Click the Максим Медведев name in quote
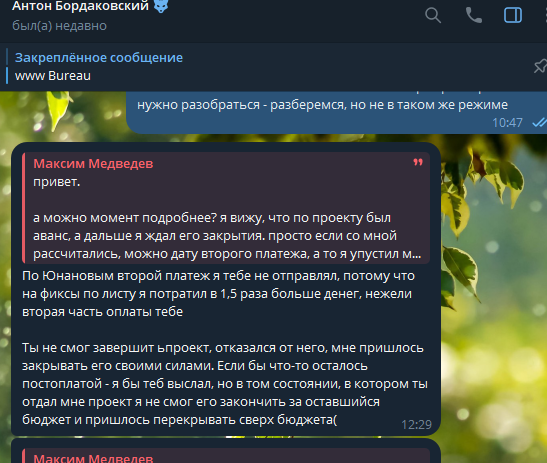 (x=93, y=164)
